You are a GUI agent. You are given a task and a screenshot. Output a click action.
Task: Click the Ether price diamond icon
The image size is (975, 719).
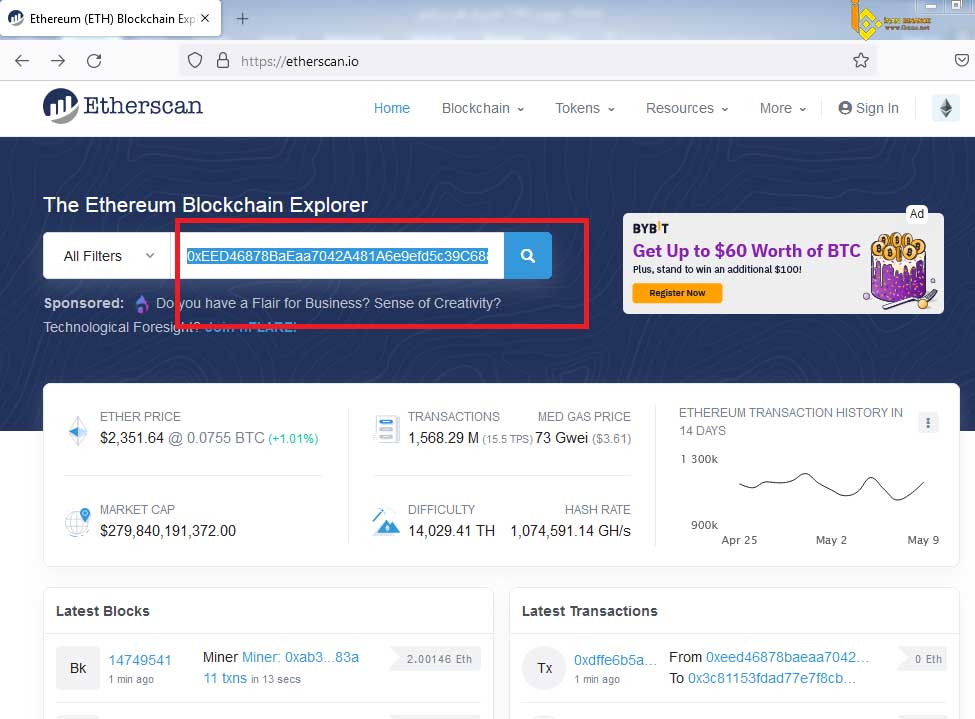(x=78, y=430)
